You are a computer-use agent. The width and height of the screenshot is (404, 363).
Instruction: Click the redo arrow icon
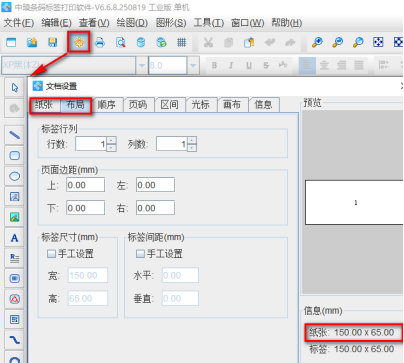pos(290,42)
